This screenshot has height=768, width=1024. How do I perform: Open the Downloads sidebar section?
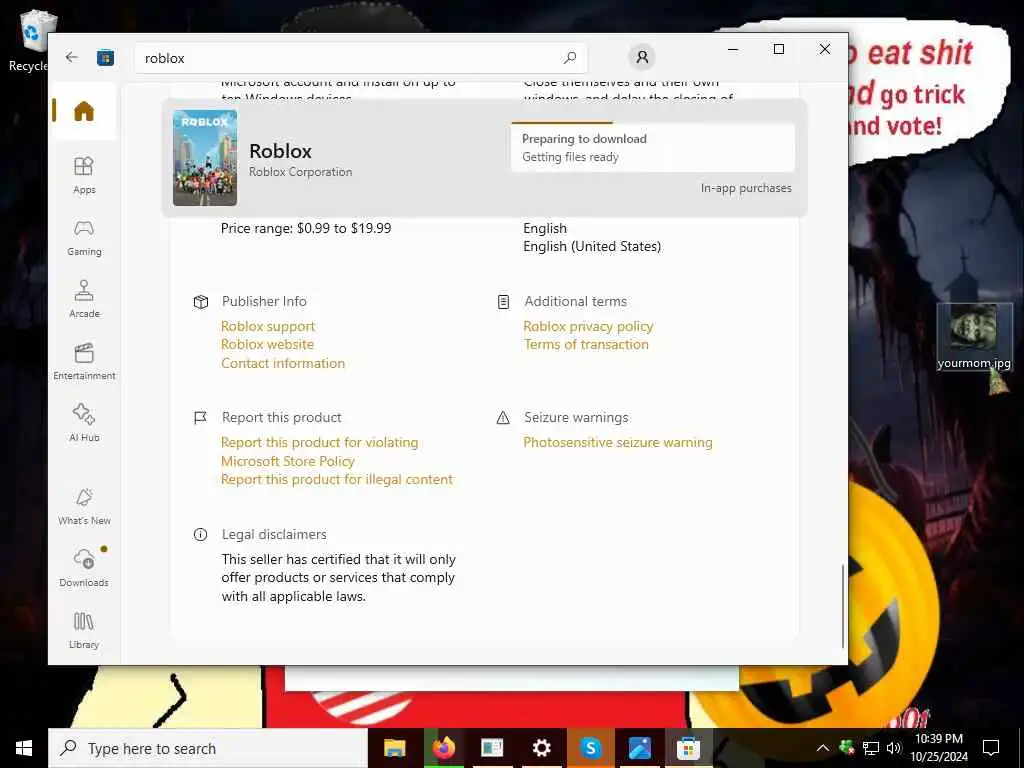84,569
